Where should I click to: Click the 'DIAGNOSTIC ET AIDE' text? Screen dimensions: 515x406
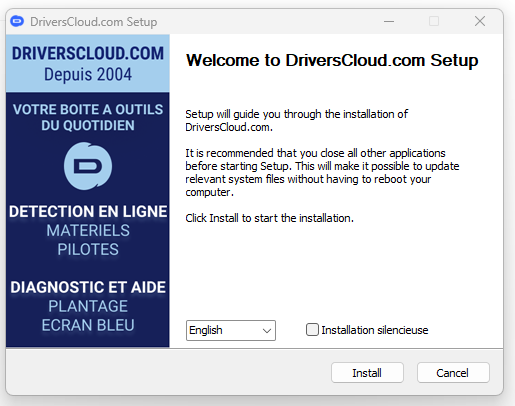pos(88,287)
